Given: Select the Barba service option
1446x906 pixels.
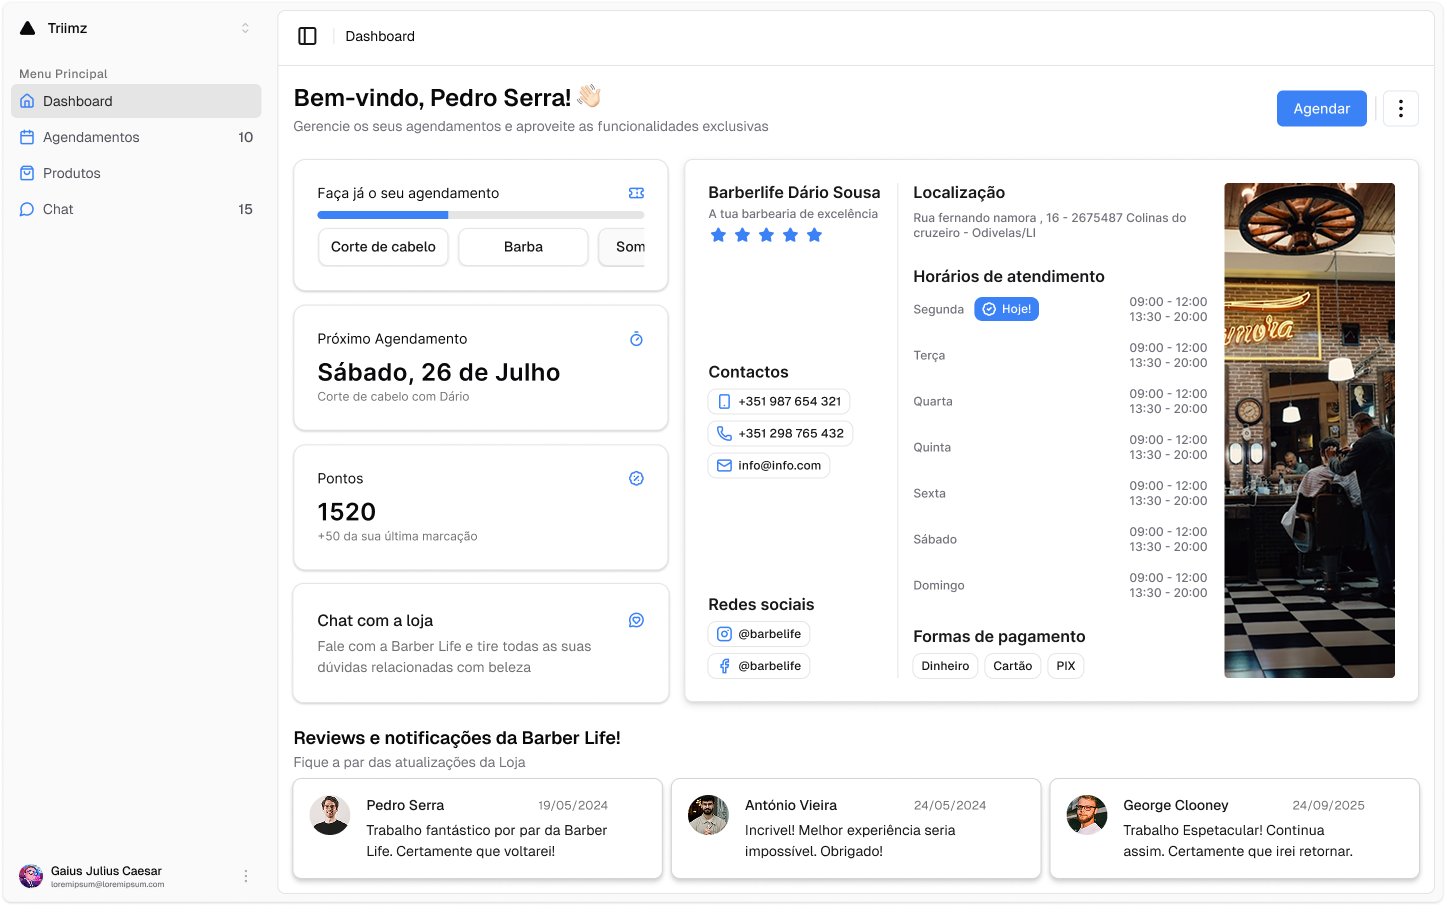Looking at the screenshot, I should point(523,247).
